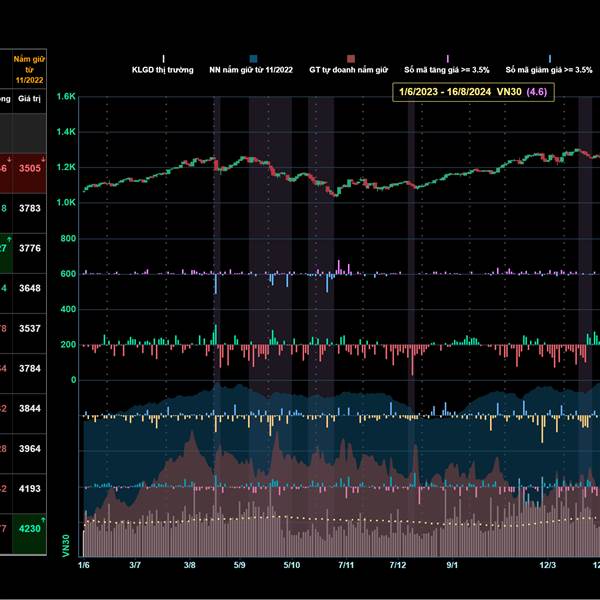Click the 800 y-axis label
Screen dimensions: 600x600
[68, 239]
